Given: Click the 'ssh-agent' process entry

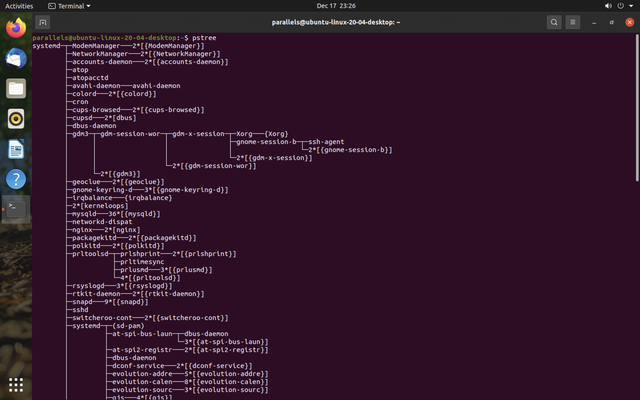Looking at the screenshot, I should (326, 142).
